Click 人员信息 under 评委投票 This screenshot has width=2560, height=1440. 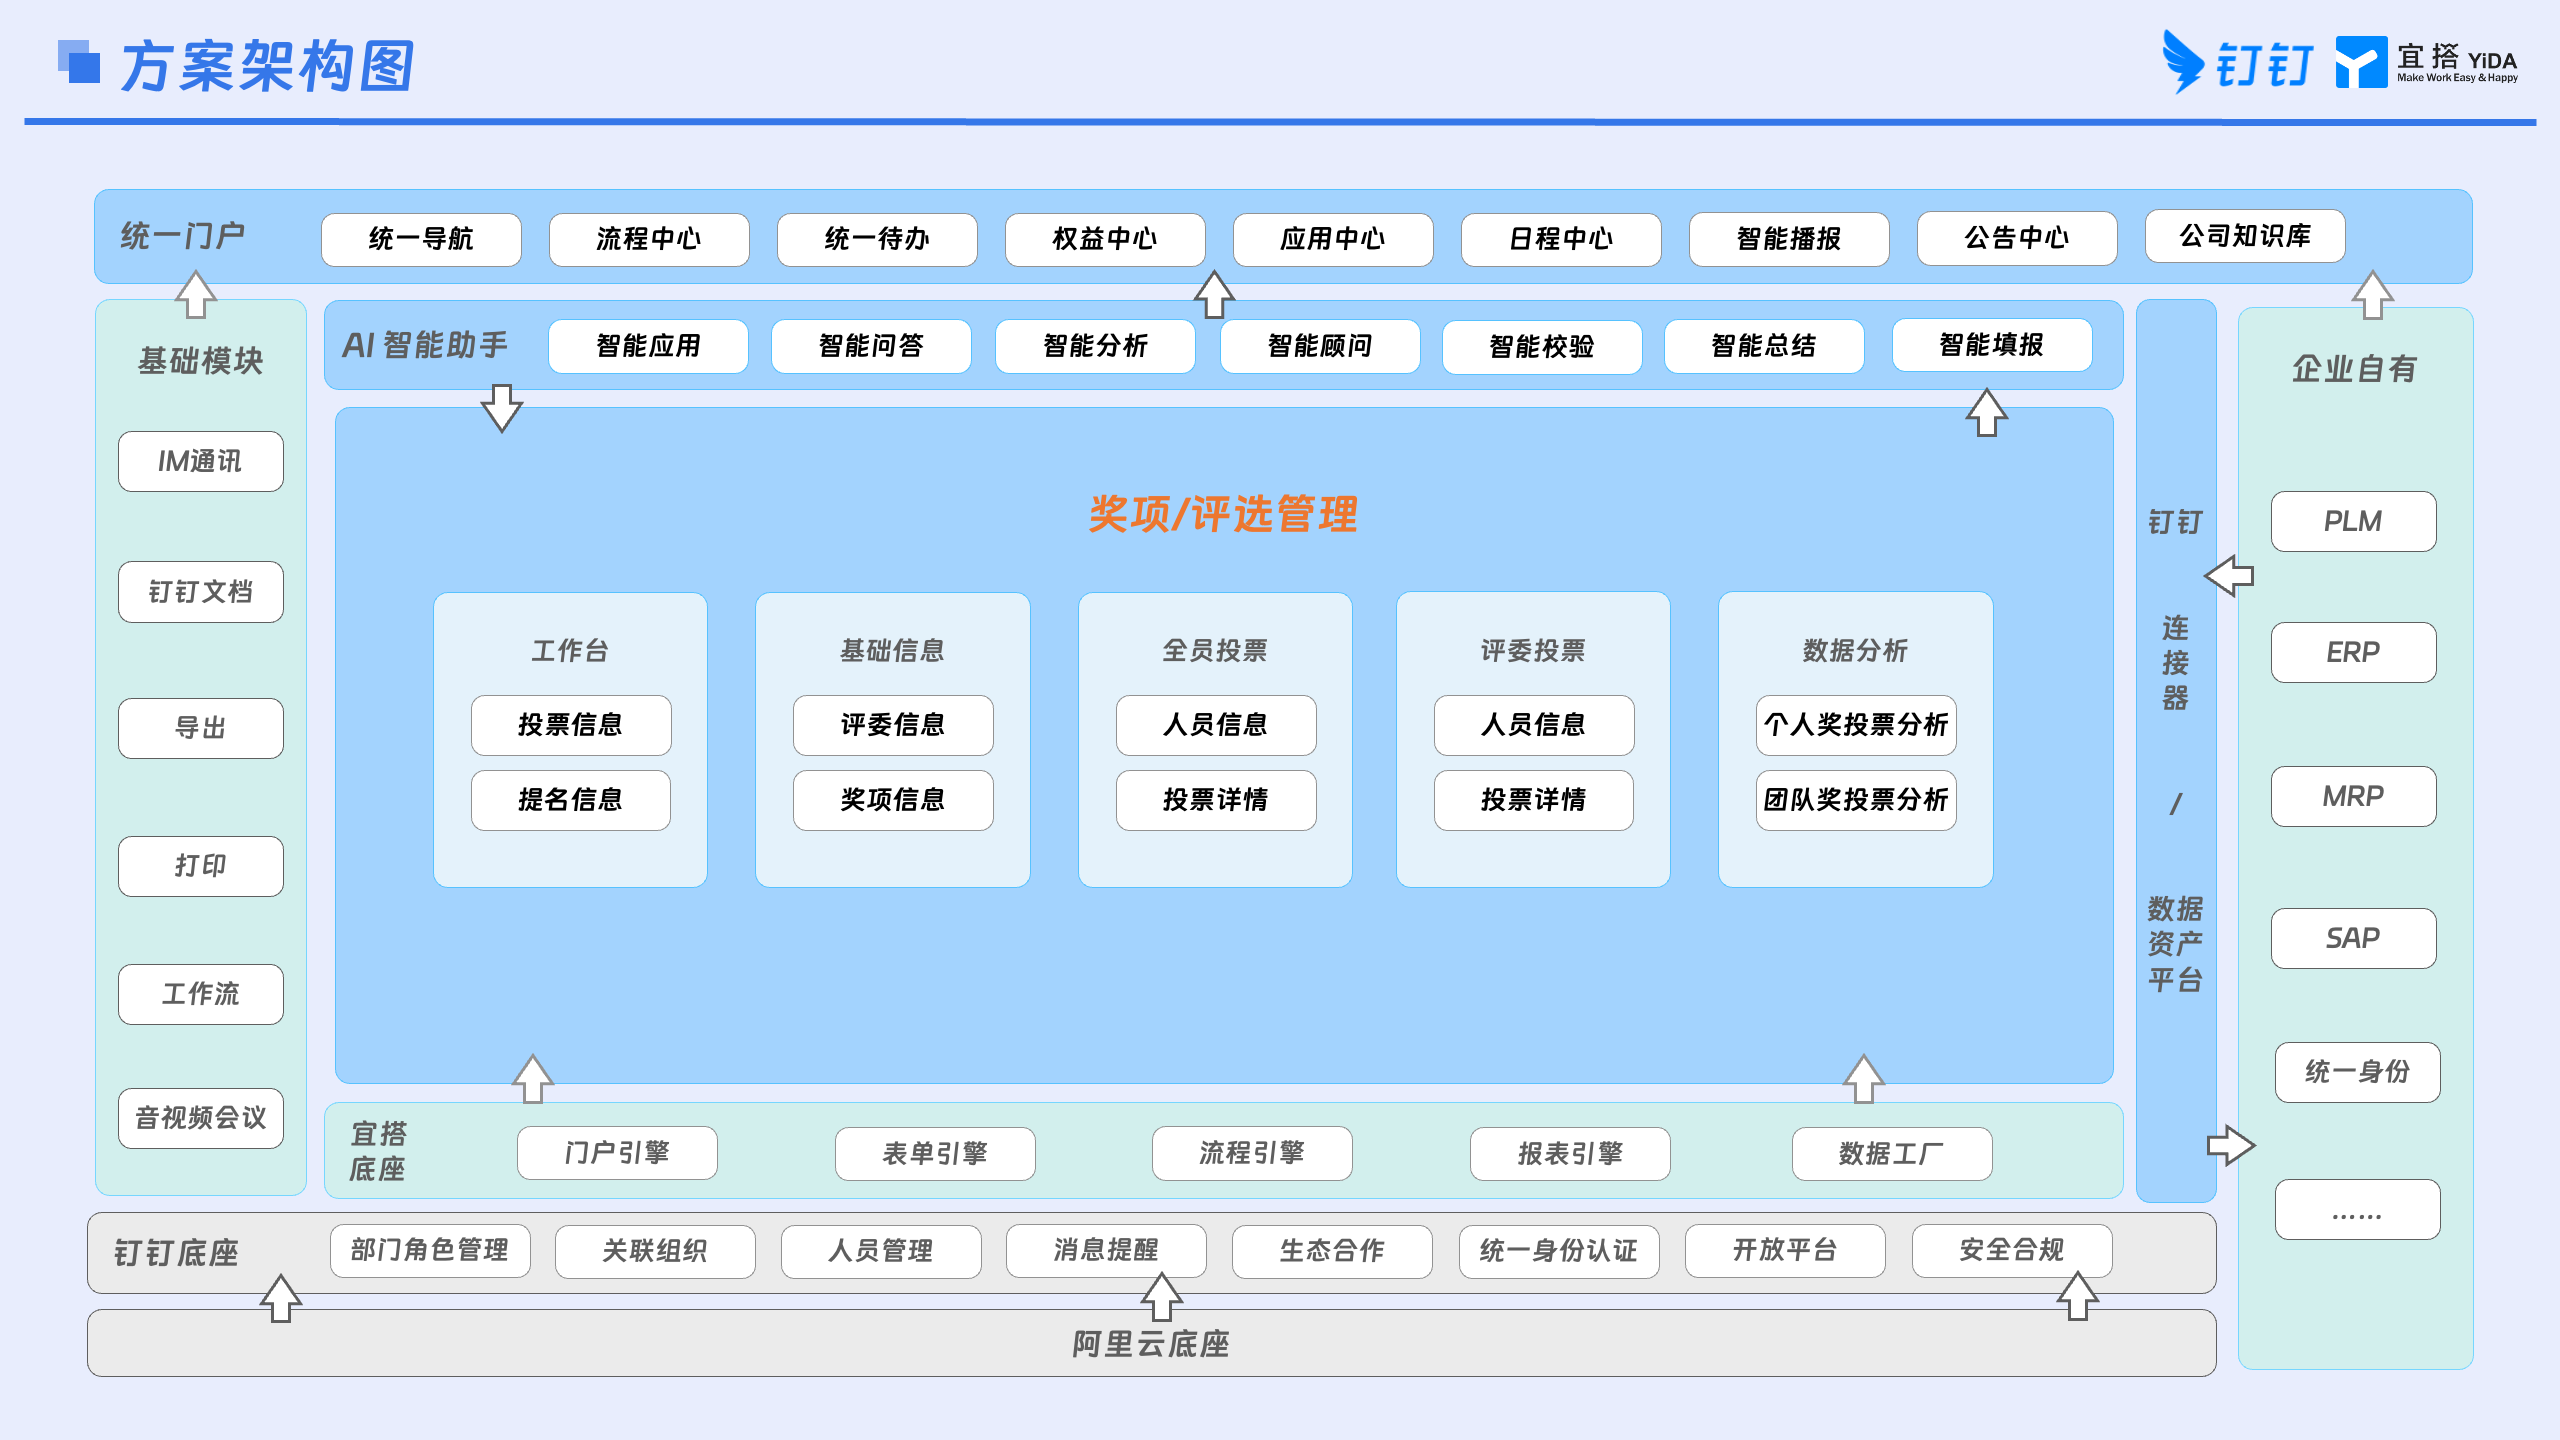pos(1534,725)
